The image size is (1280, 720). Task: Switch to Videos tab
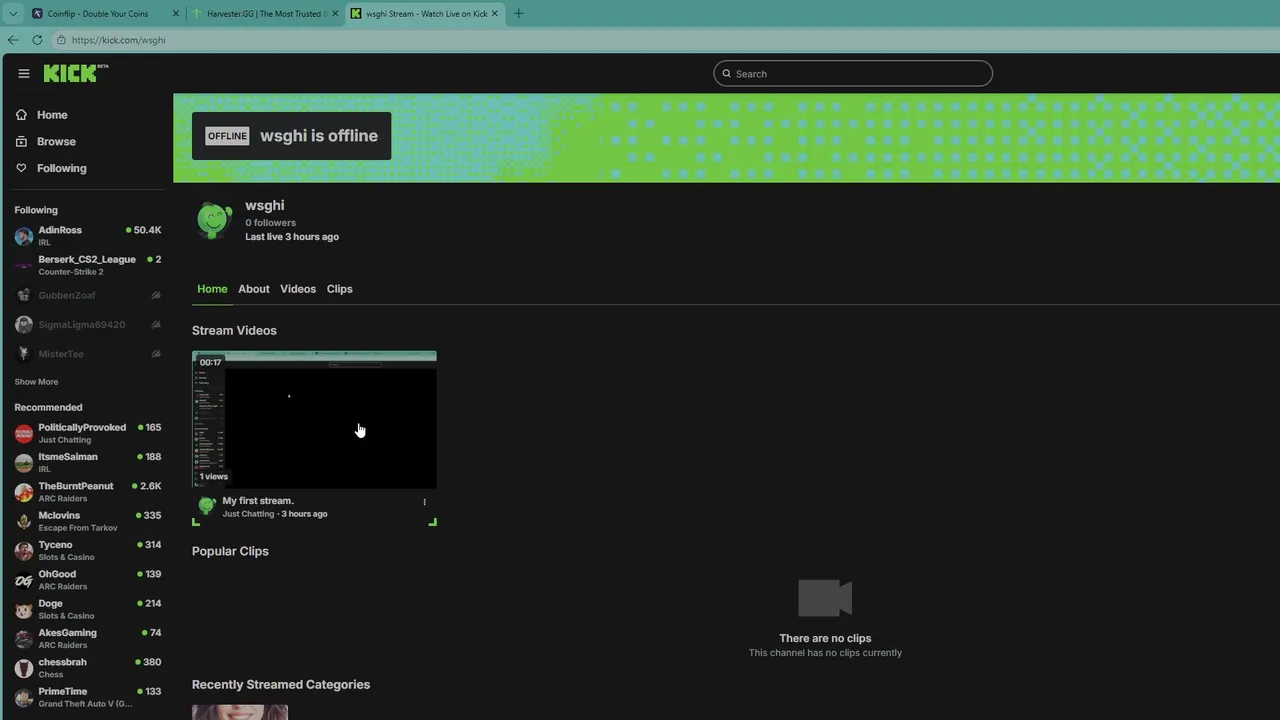[298, 289]
